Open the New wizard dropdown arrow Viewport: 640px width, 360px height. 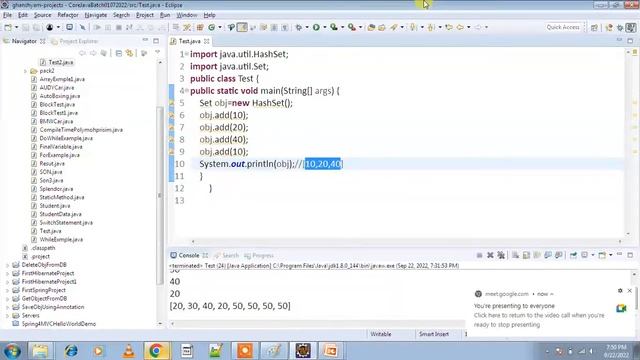tap(16, 27)
